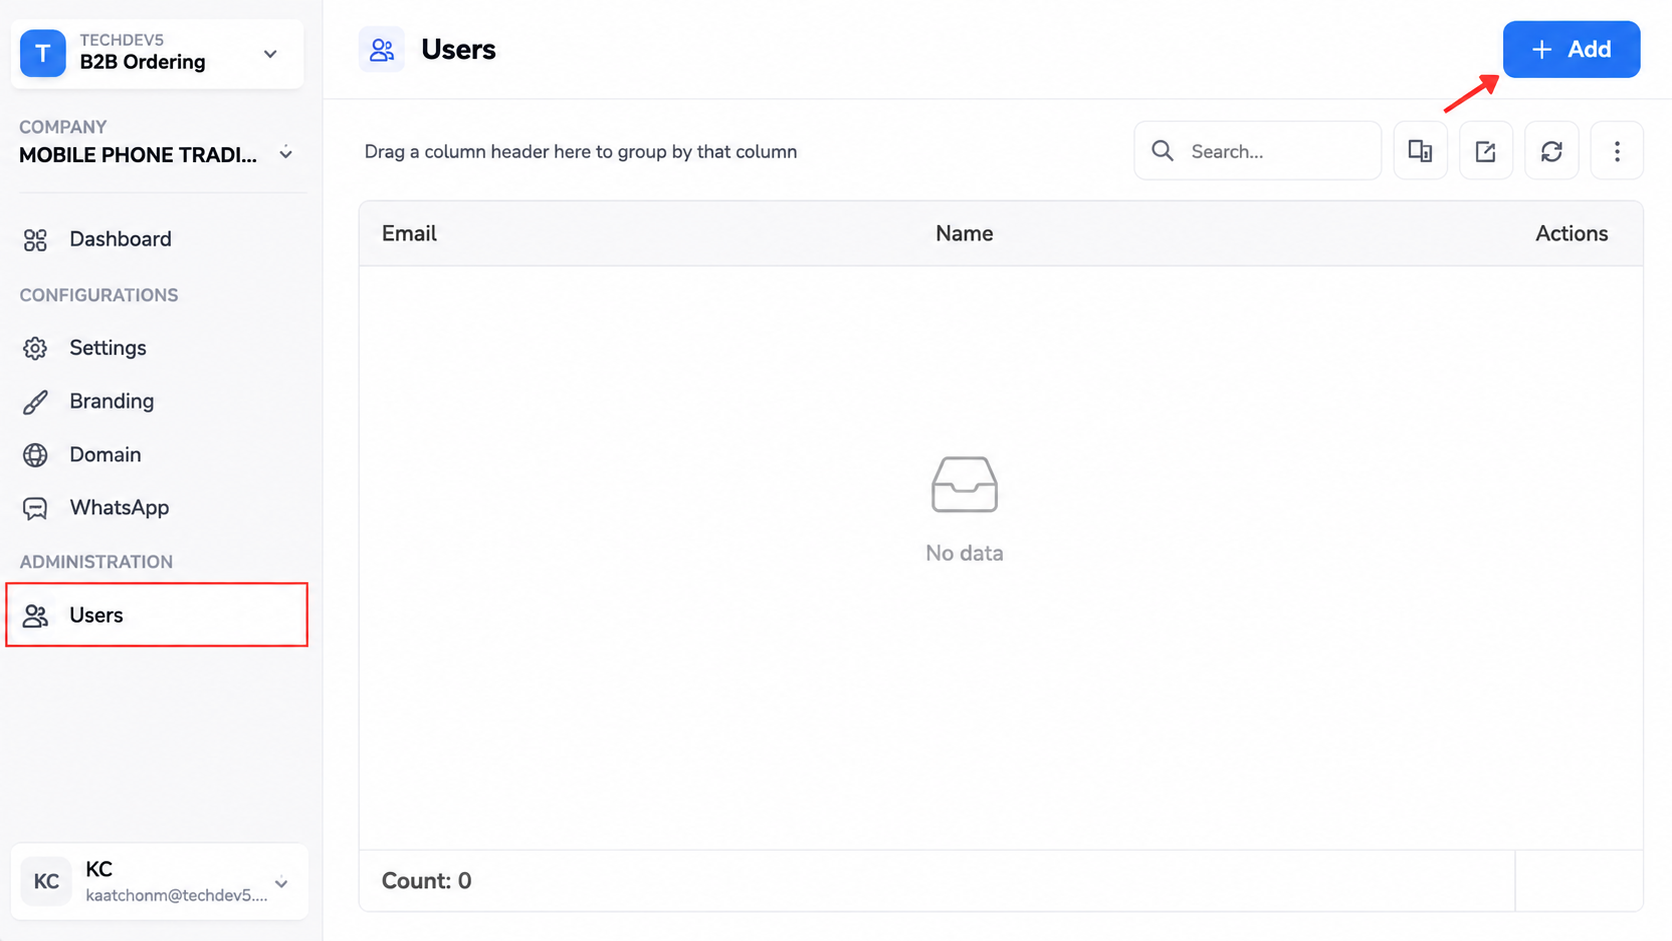Click the Users people icon in sidebar
Screen dimensions: 1672x941
tap(35, 616)
